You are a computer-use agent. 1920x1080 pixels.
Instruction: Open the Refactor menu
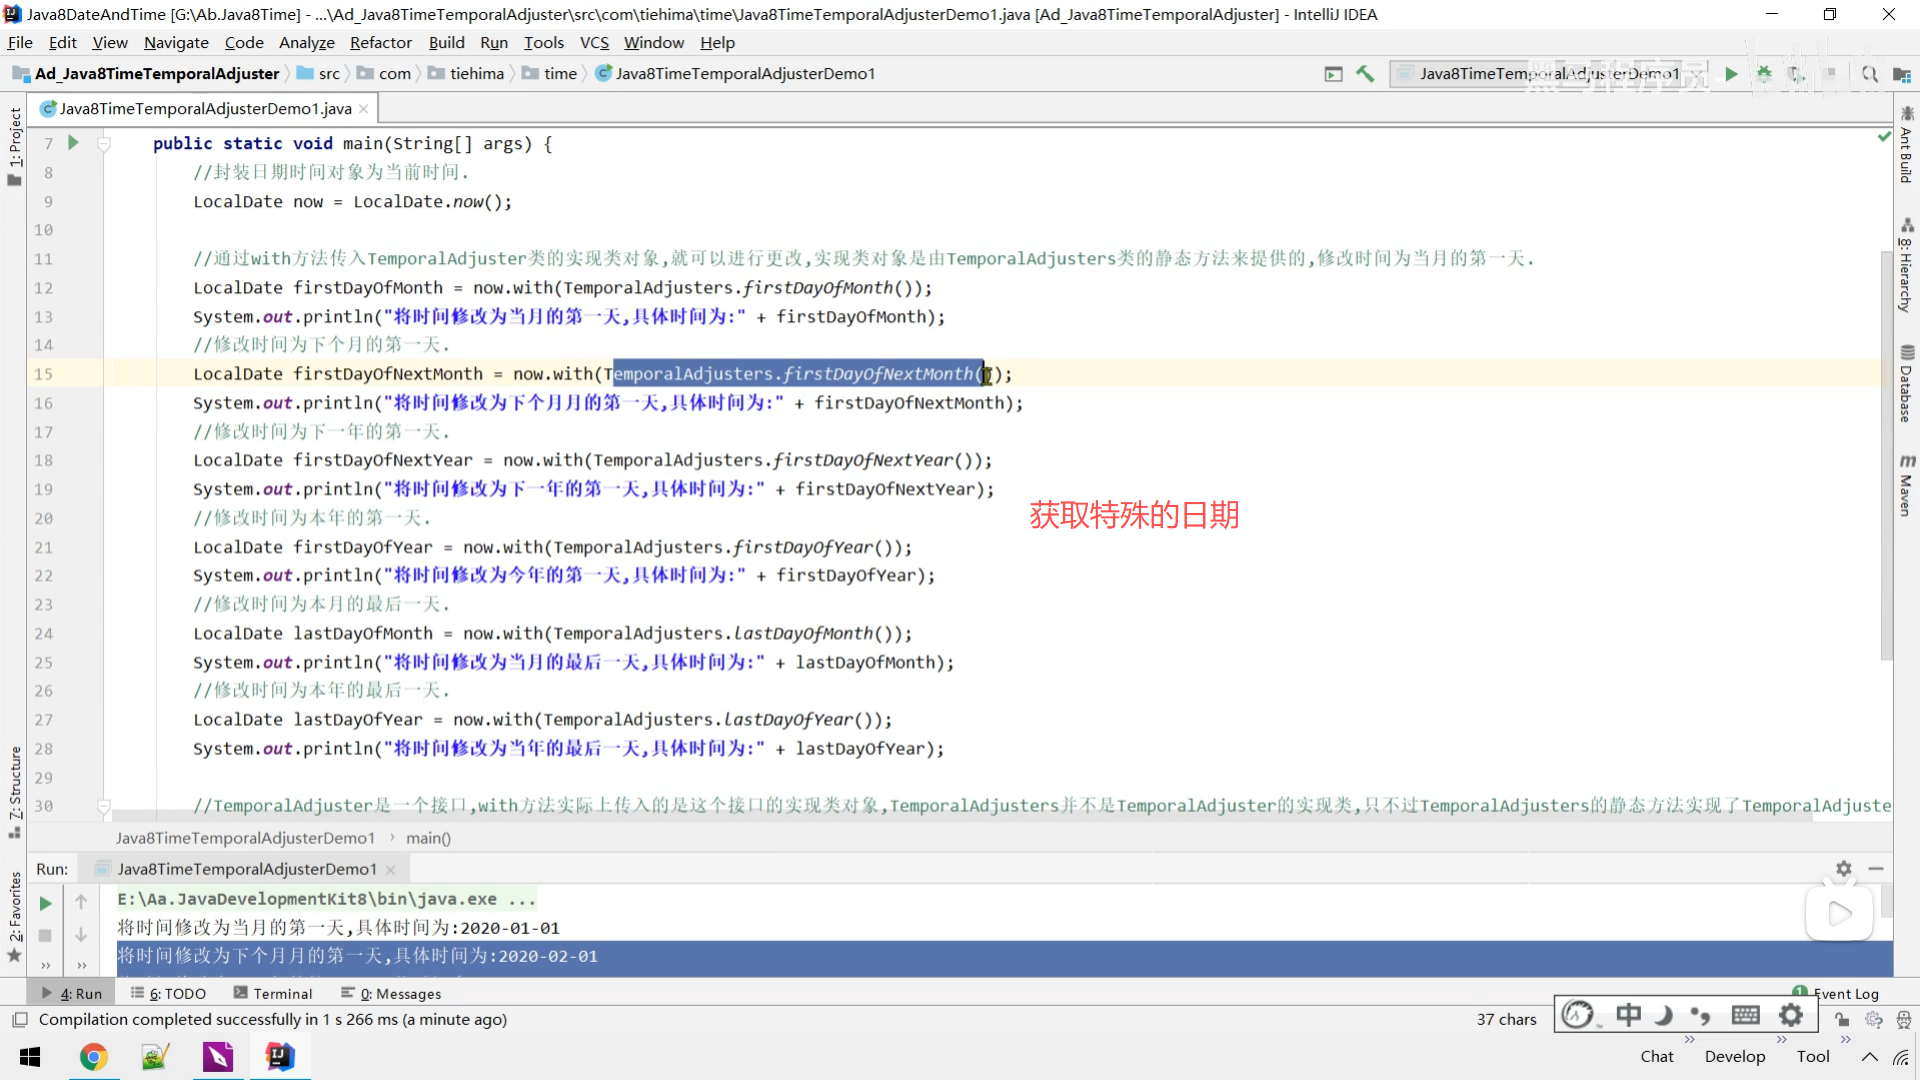tap(380, 42)
